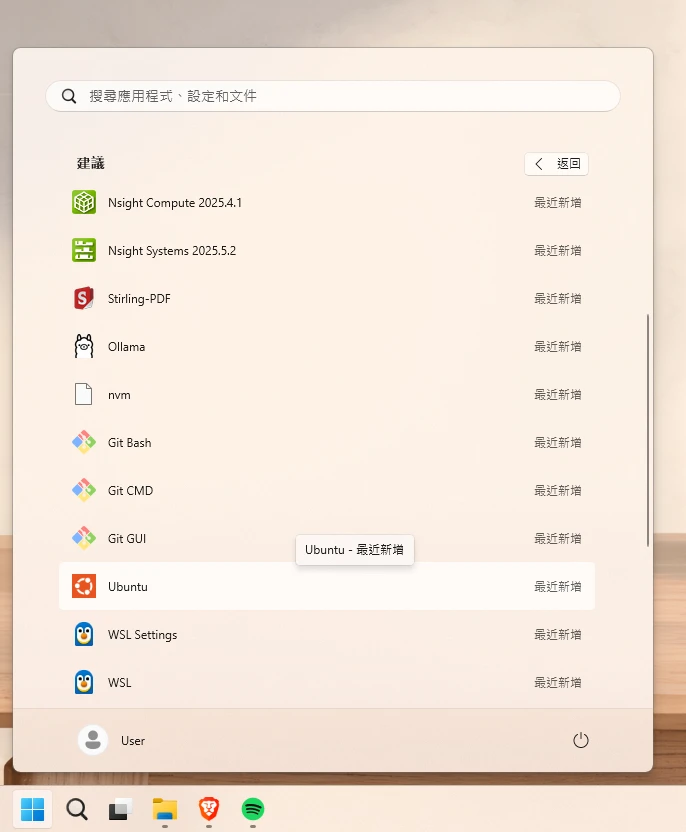The width and height of the screenshot is (686, 832).
Task: Open Spotify from the taskbar
Action: click(253, 808)
